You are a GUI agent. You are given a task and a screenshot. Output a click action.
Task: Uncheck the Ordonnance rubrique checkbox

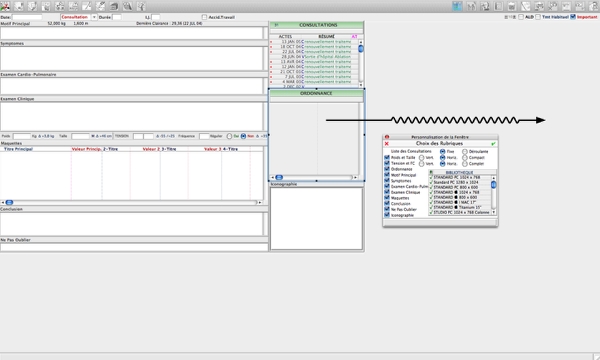pos(387,169)
